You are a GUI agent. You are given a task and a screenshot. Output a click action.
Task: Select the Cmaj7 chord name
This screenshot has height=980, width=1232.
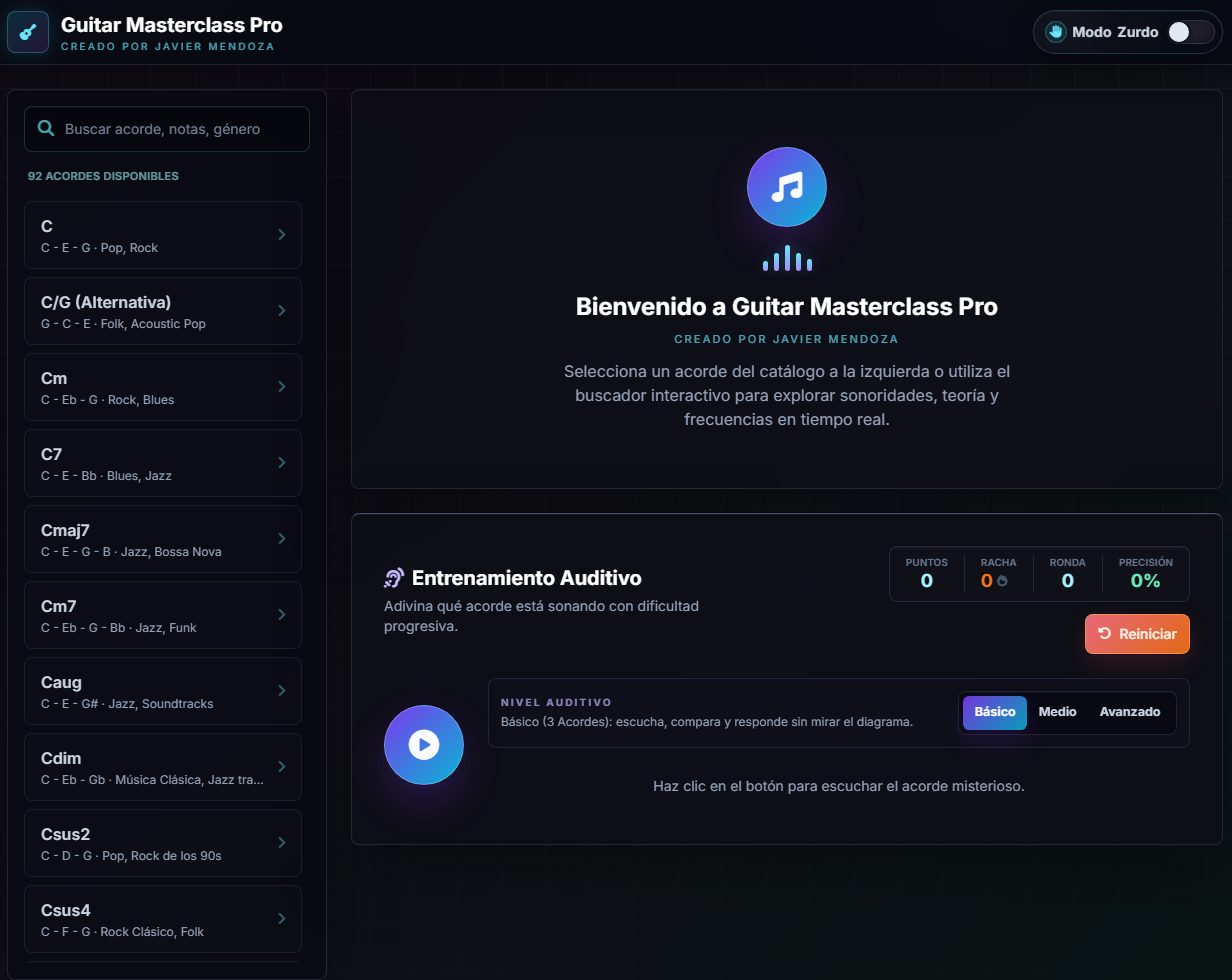coord(65,530)
